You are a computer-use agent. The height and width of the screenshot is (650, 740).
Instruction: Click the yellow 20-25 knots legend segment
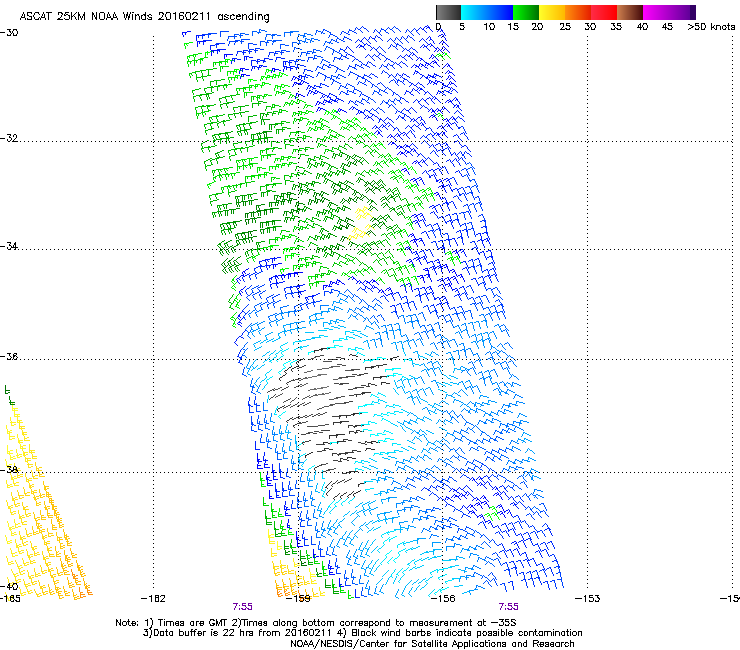(552, 12)
